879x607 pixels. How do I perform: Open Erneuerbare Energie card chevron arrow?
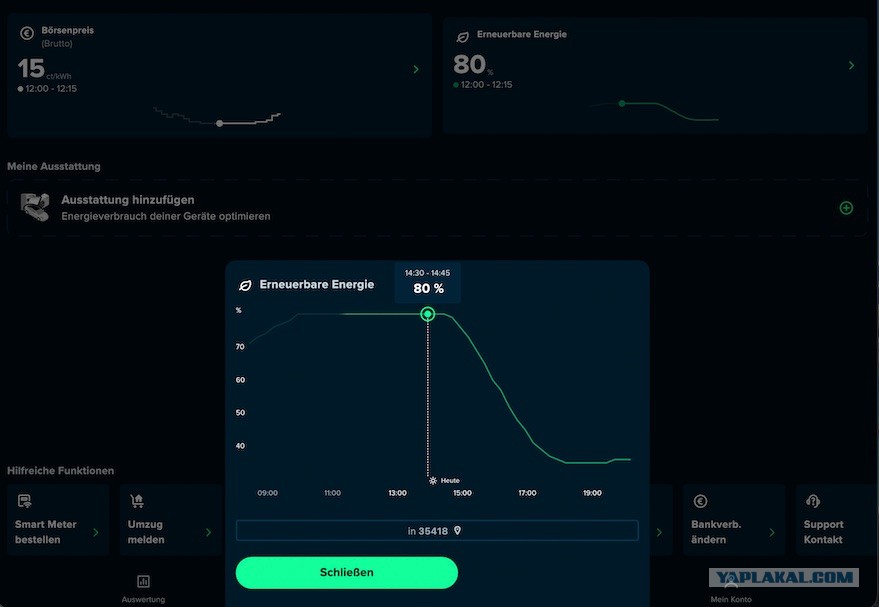pos(851,66)
